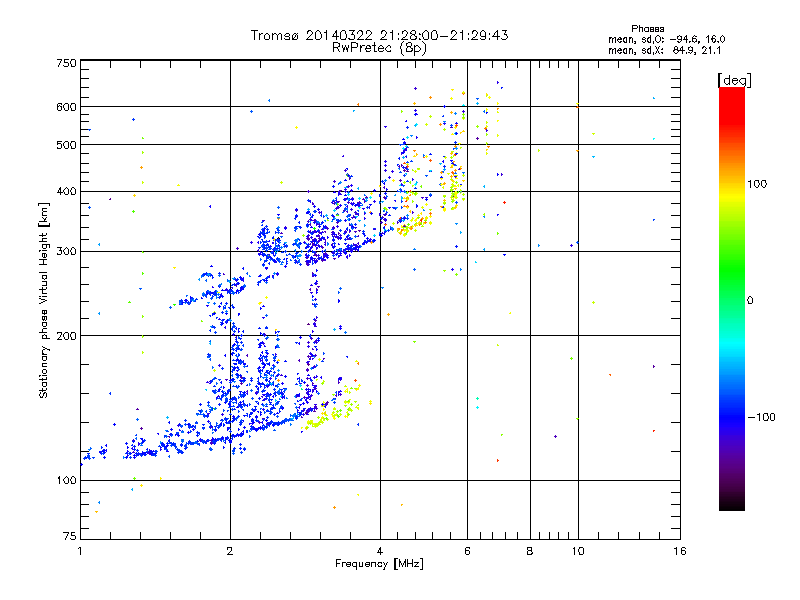The height and width of the screenshot is (600, 800).
Task: Click the y-axis tick label "300"
Action: point(67,252)
